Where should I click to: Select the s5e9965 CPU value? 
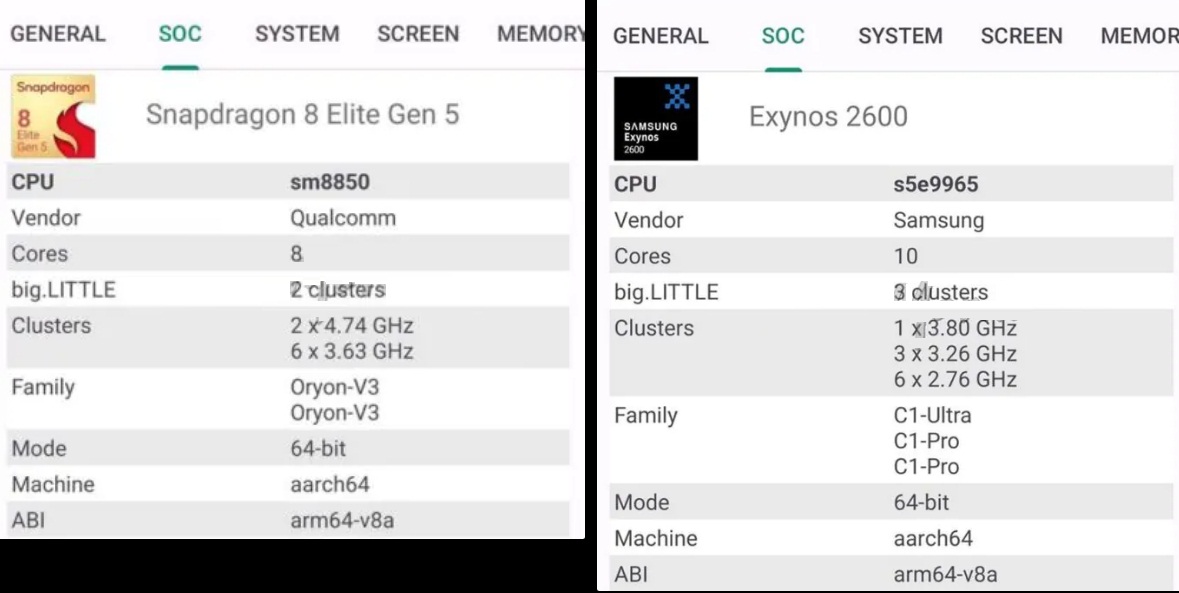point(935,184)
